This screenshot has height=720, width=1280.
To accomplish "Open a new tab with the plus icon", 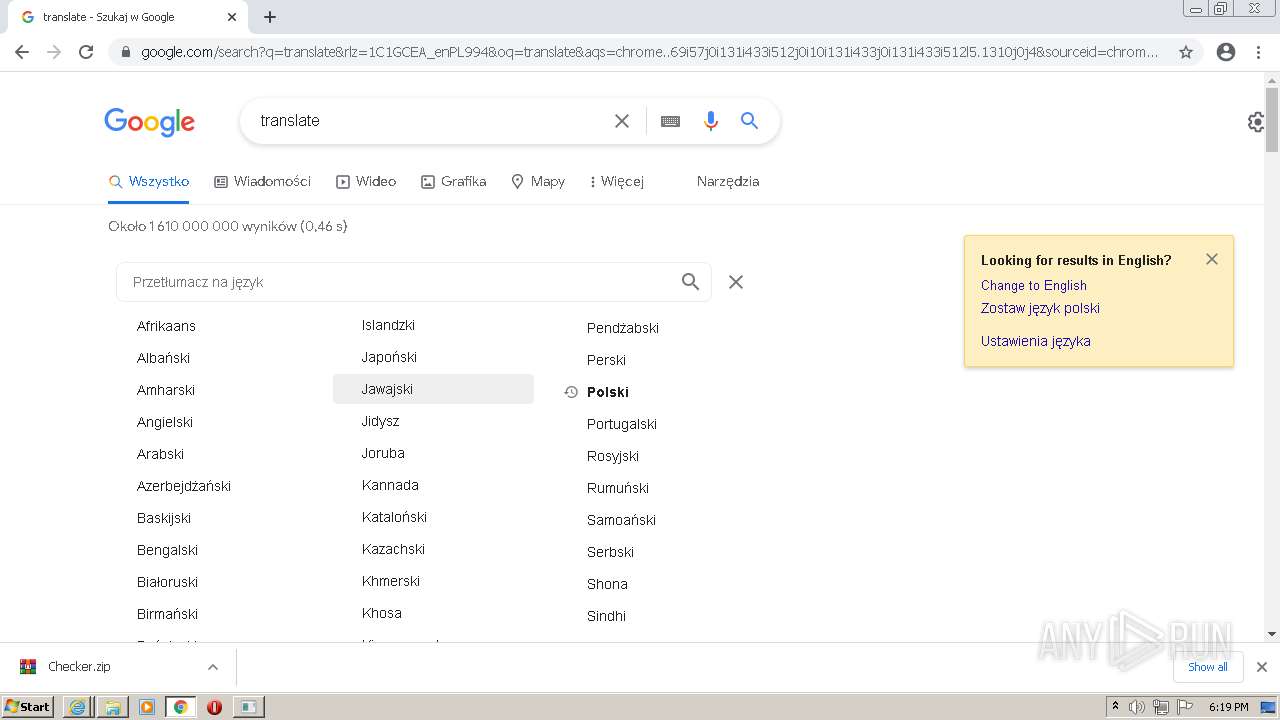I will (270, 17).
